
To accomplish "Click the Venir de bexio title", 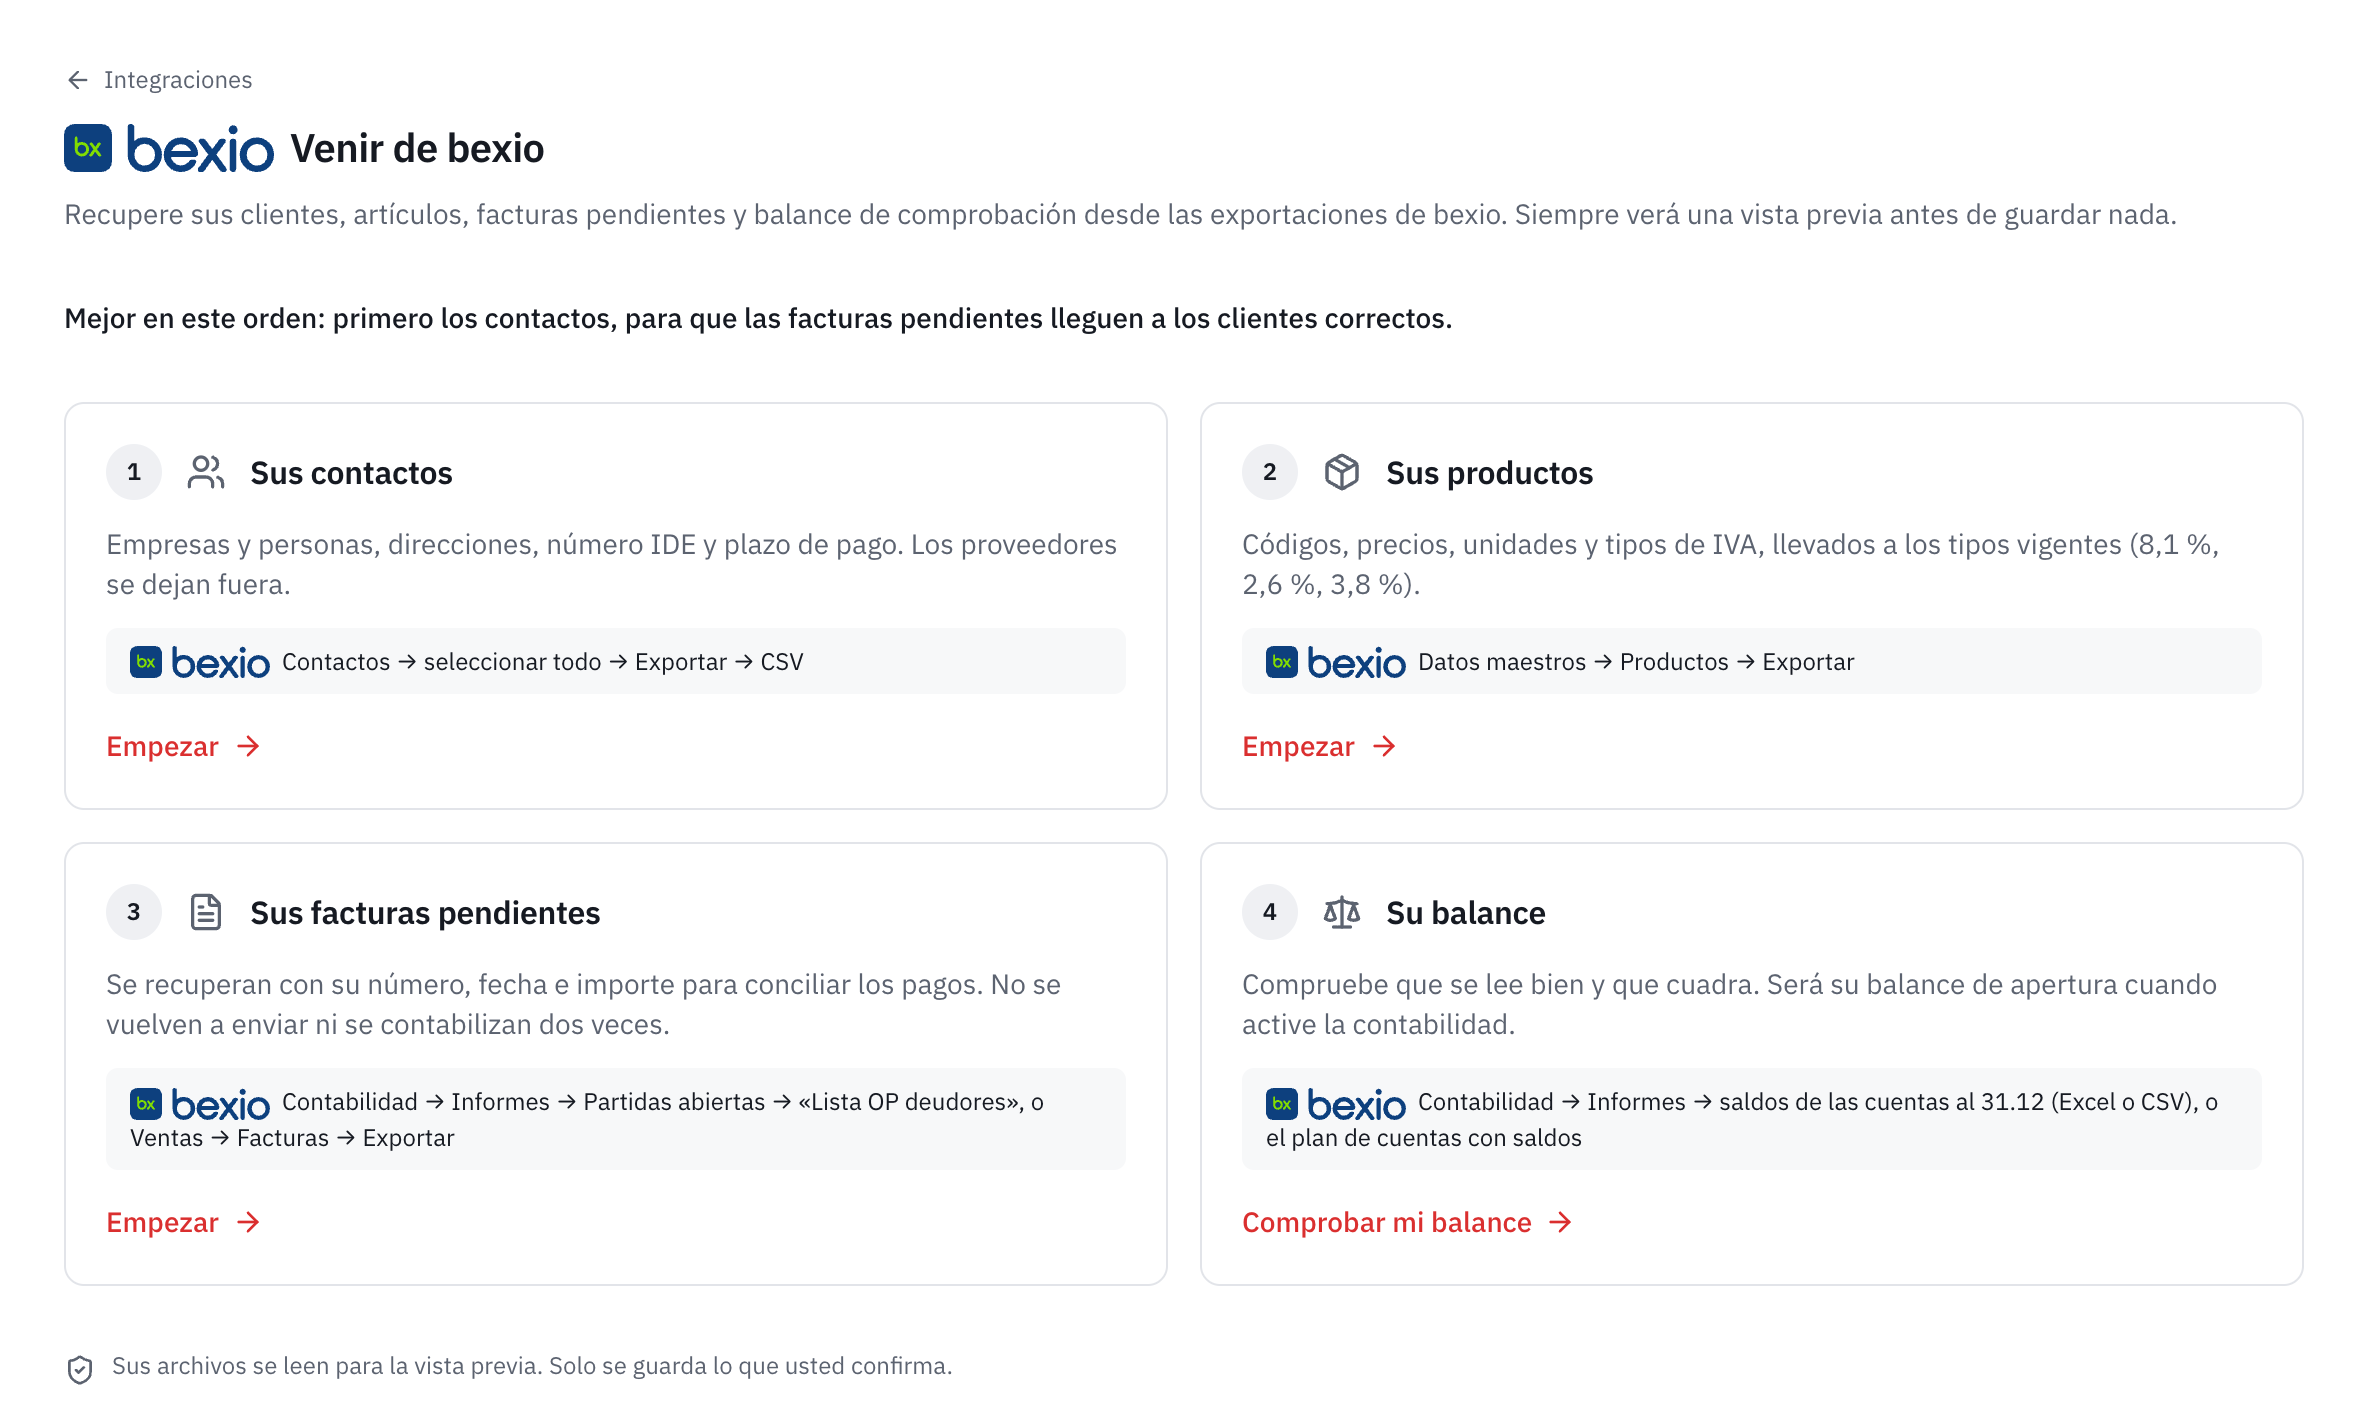I will (417, 149).
